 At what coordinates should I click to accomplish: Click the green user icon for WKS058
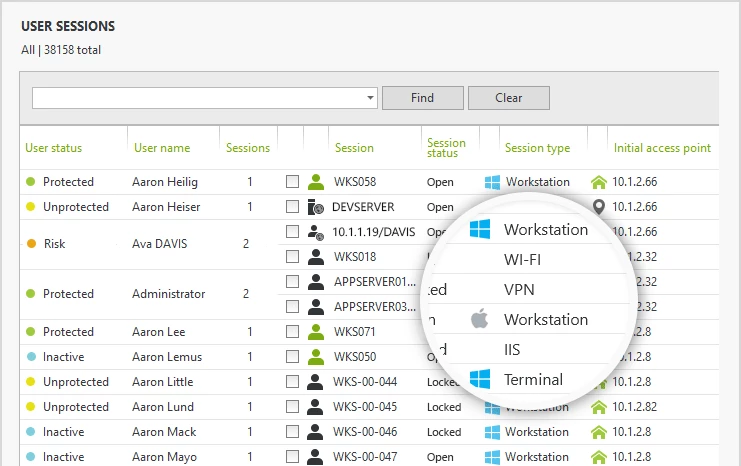[x=316, y=182]
